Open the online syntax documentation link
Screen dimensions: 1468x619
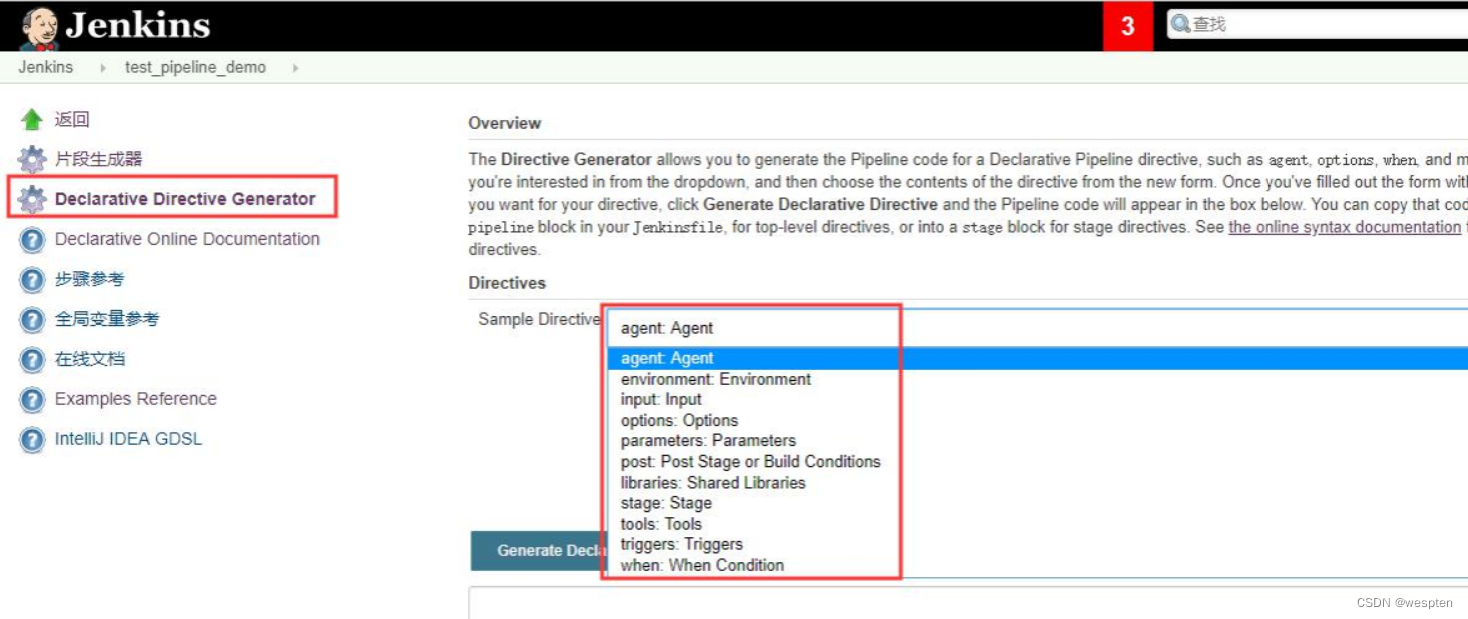[x=1344, y=227]
